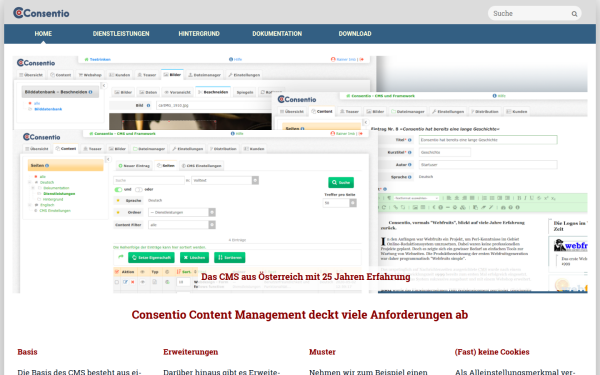Expand the Englisch tree node
Viewport: 600px width, 375px height.
30,205
